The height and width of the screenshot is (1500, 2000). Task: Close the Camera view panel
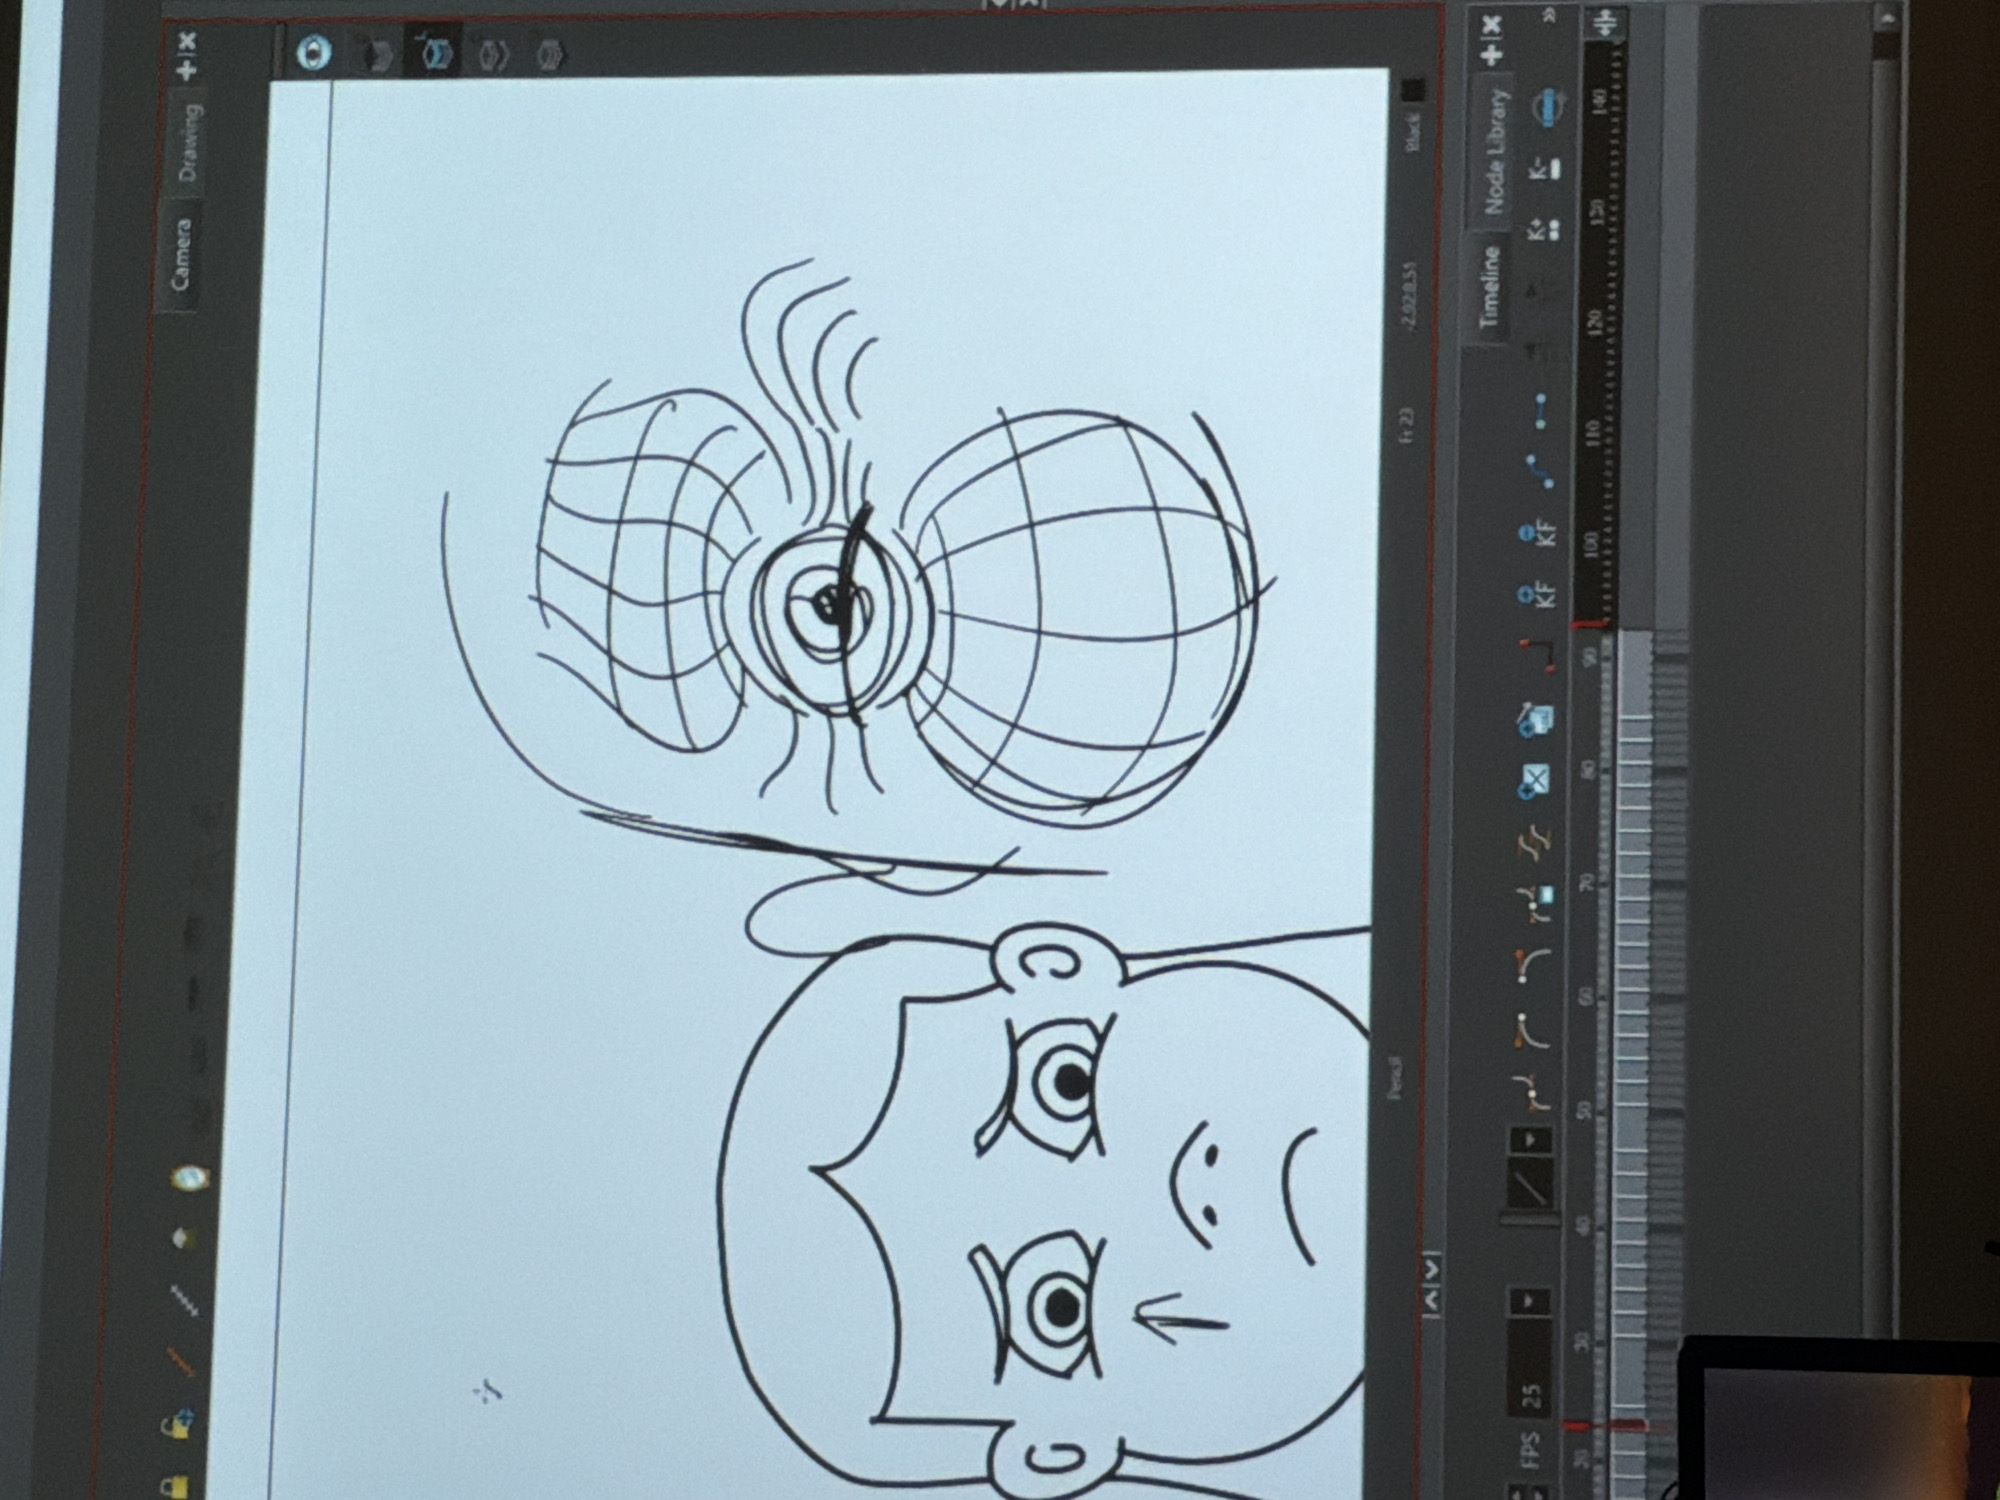(x=187, y=41)
